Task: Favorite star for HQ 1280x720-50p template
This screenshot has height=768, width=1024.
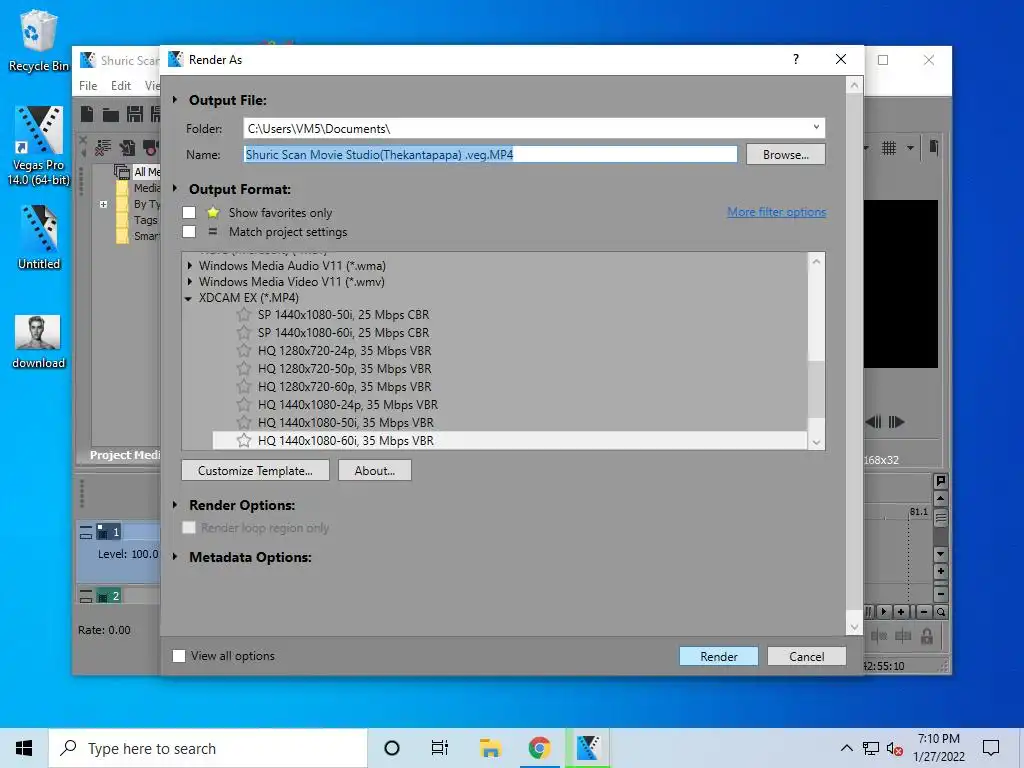Action: (244, 368)
